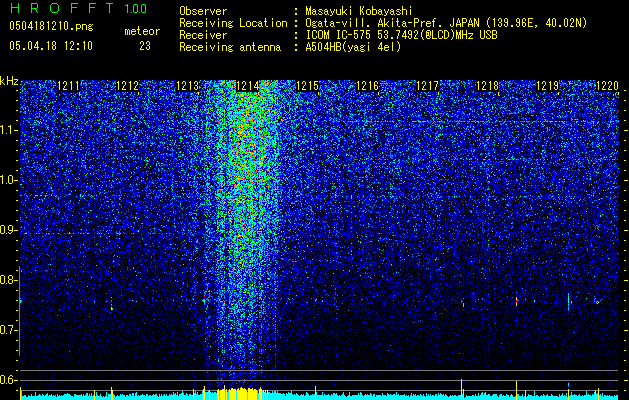Click the 0.9 kHz axis label

tap(9, 230)
